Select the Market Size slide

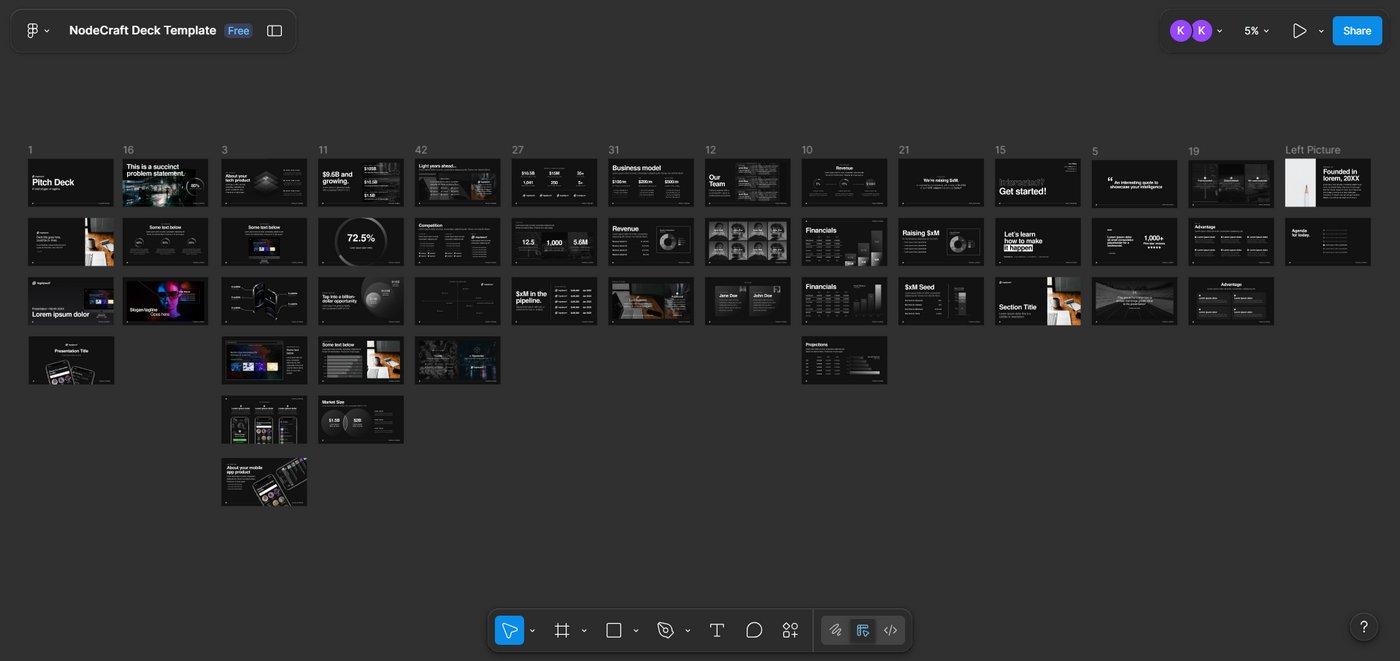pyautogui.click(x=361, y=419)
